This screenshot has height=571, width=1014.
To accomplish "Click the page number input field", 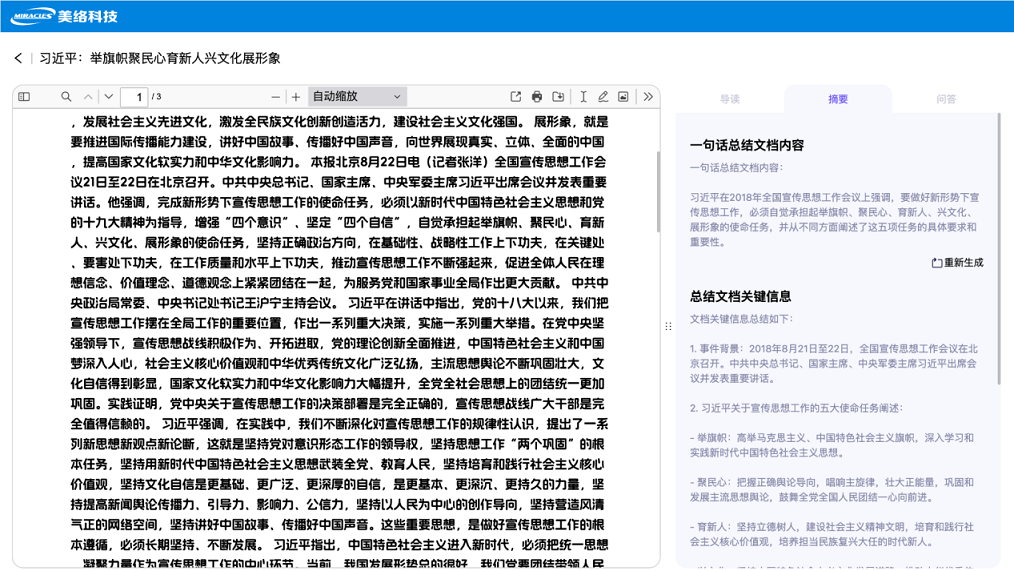I will tap(134, 97).
